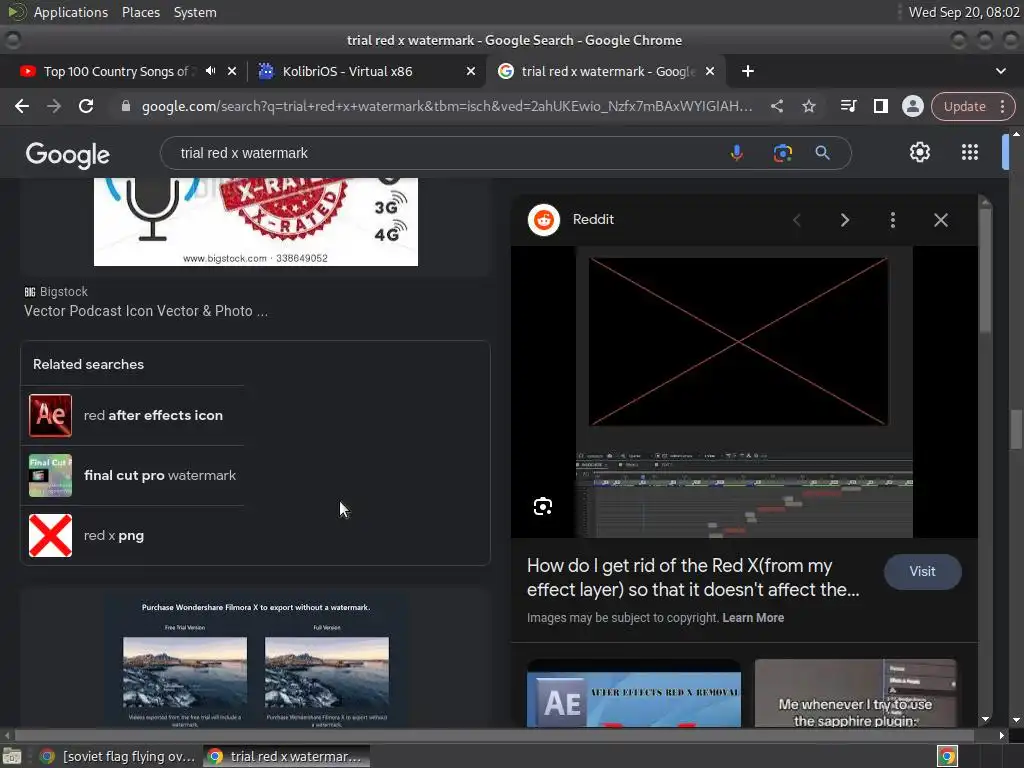
Task: Share this page using the share icon
Action: click(x=776, y=106)
